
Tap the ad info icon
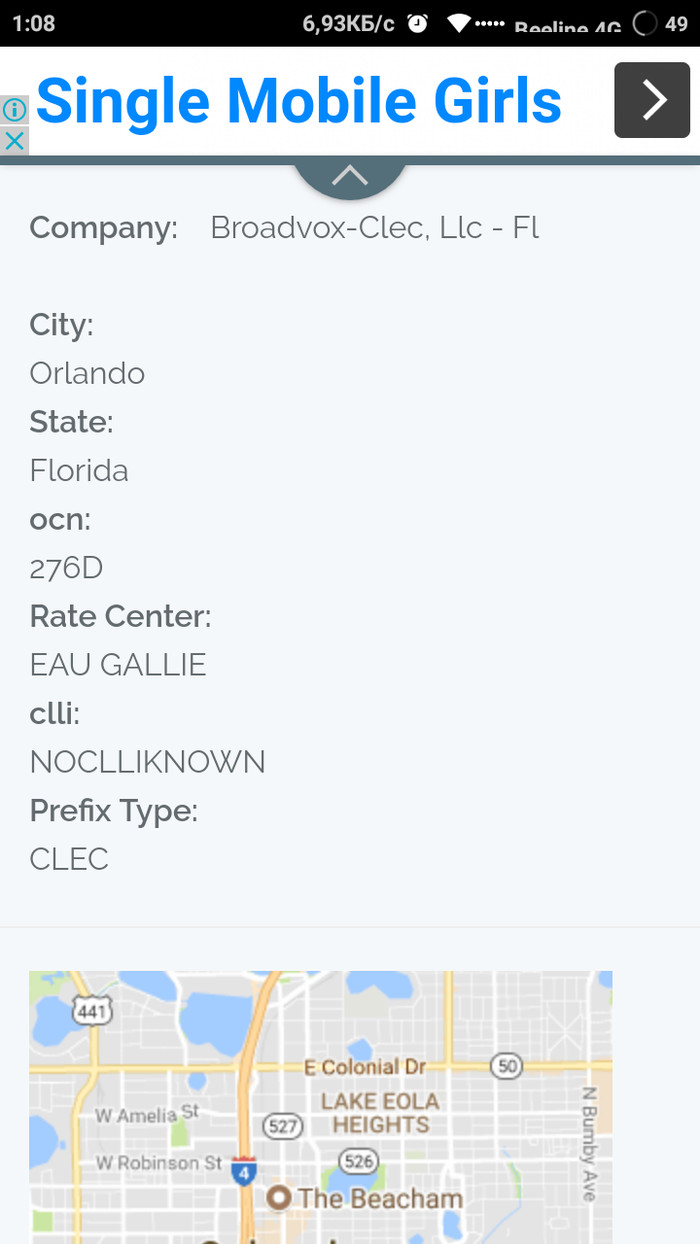coord(14,110)
